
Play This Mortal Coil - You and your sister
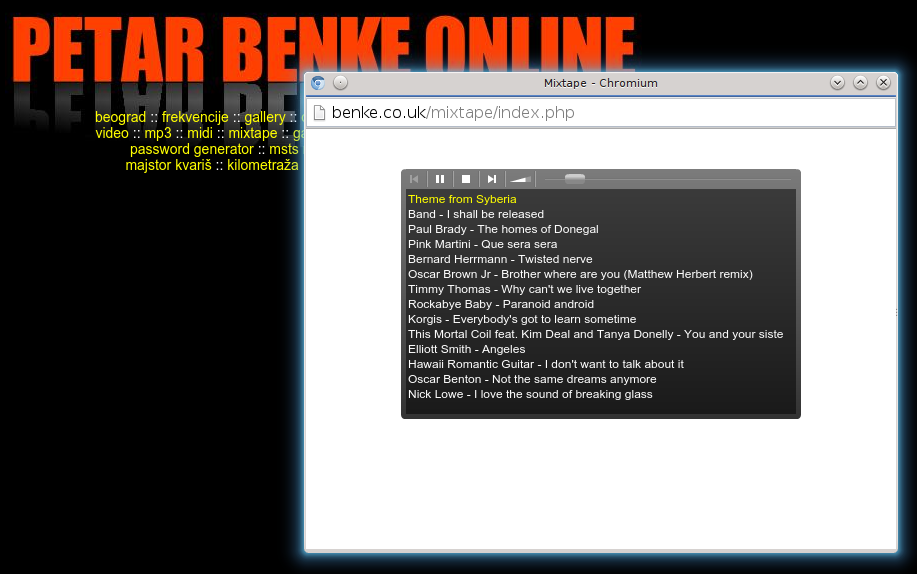[x=595, y=334]
